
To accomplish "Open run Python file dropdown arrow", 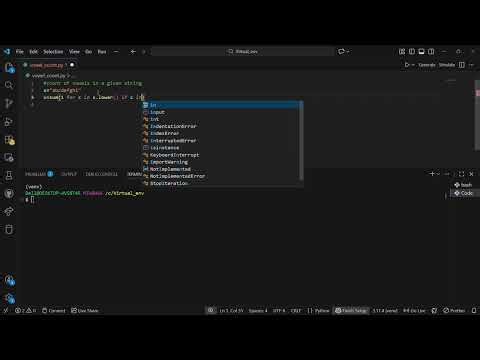I will click(x=413, y=65).
